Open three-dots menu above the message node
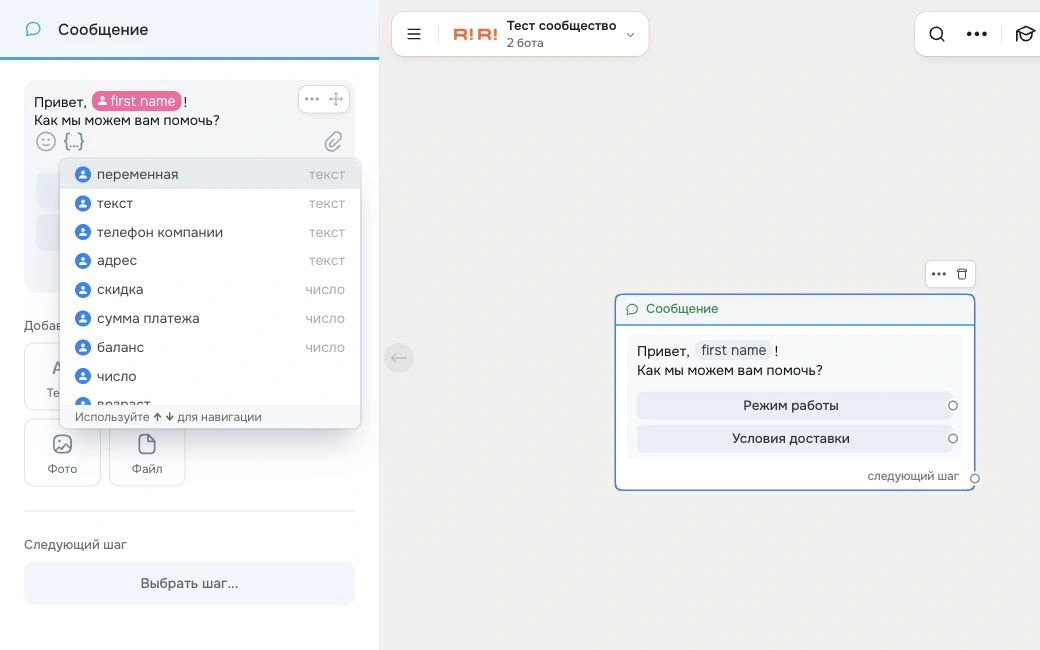This screenshot has width=1040, height=650. point(939,274)
